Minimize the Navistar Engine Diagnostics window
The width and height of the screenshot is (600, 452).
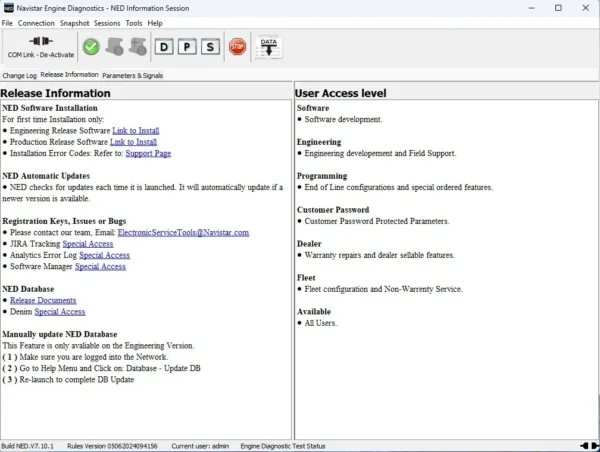tap(532, 8)
